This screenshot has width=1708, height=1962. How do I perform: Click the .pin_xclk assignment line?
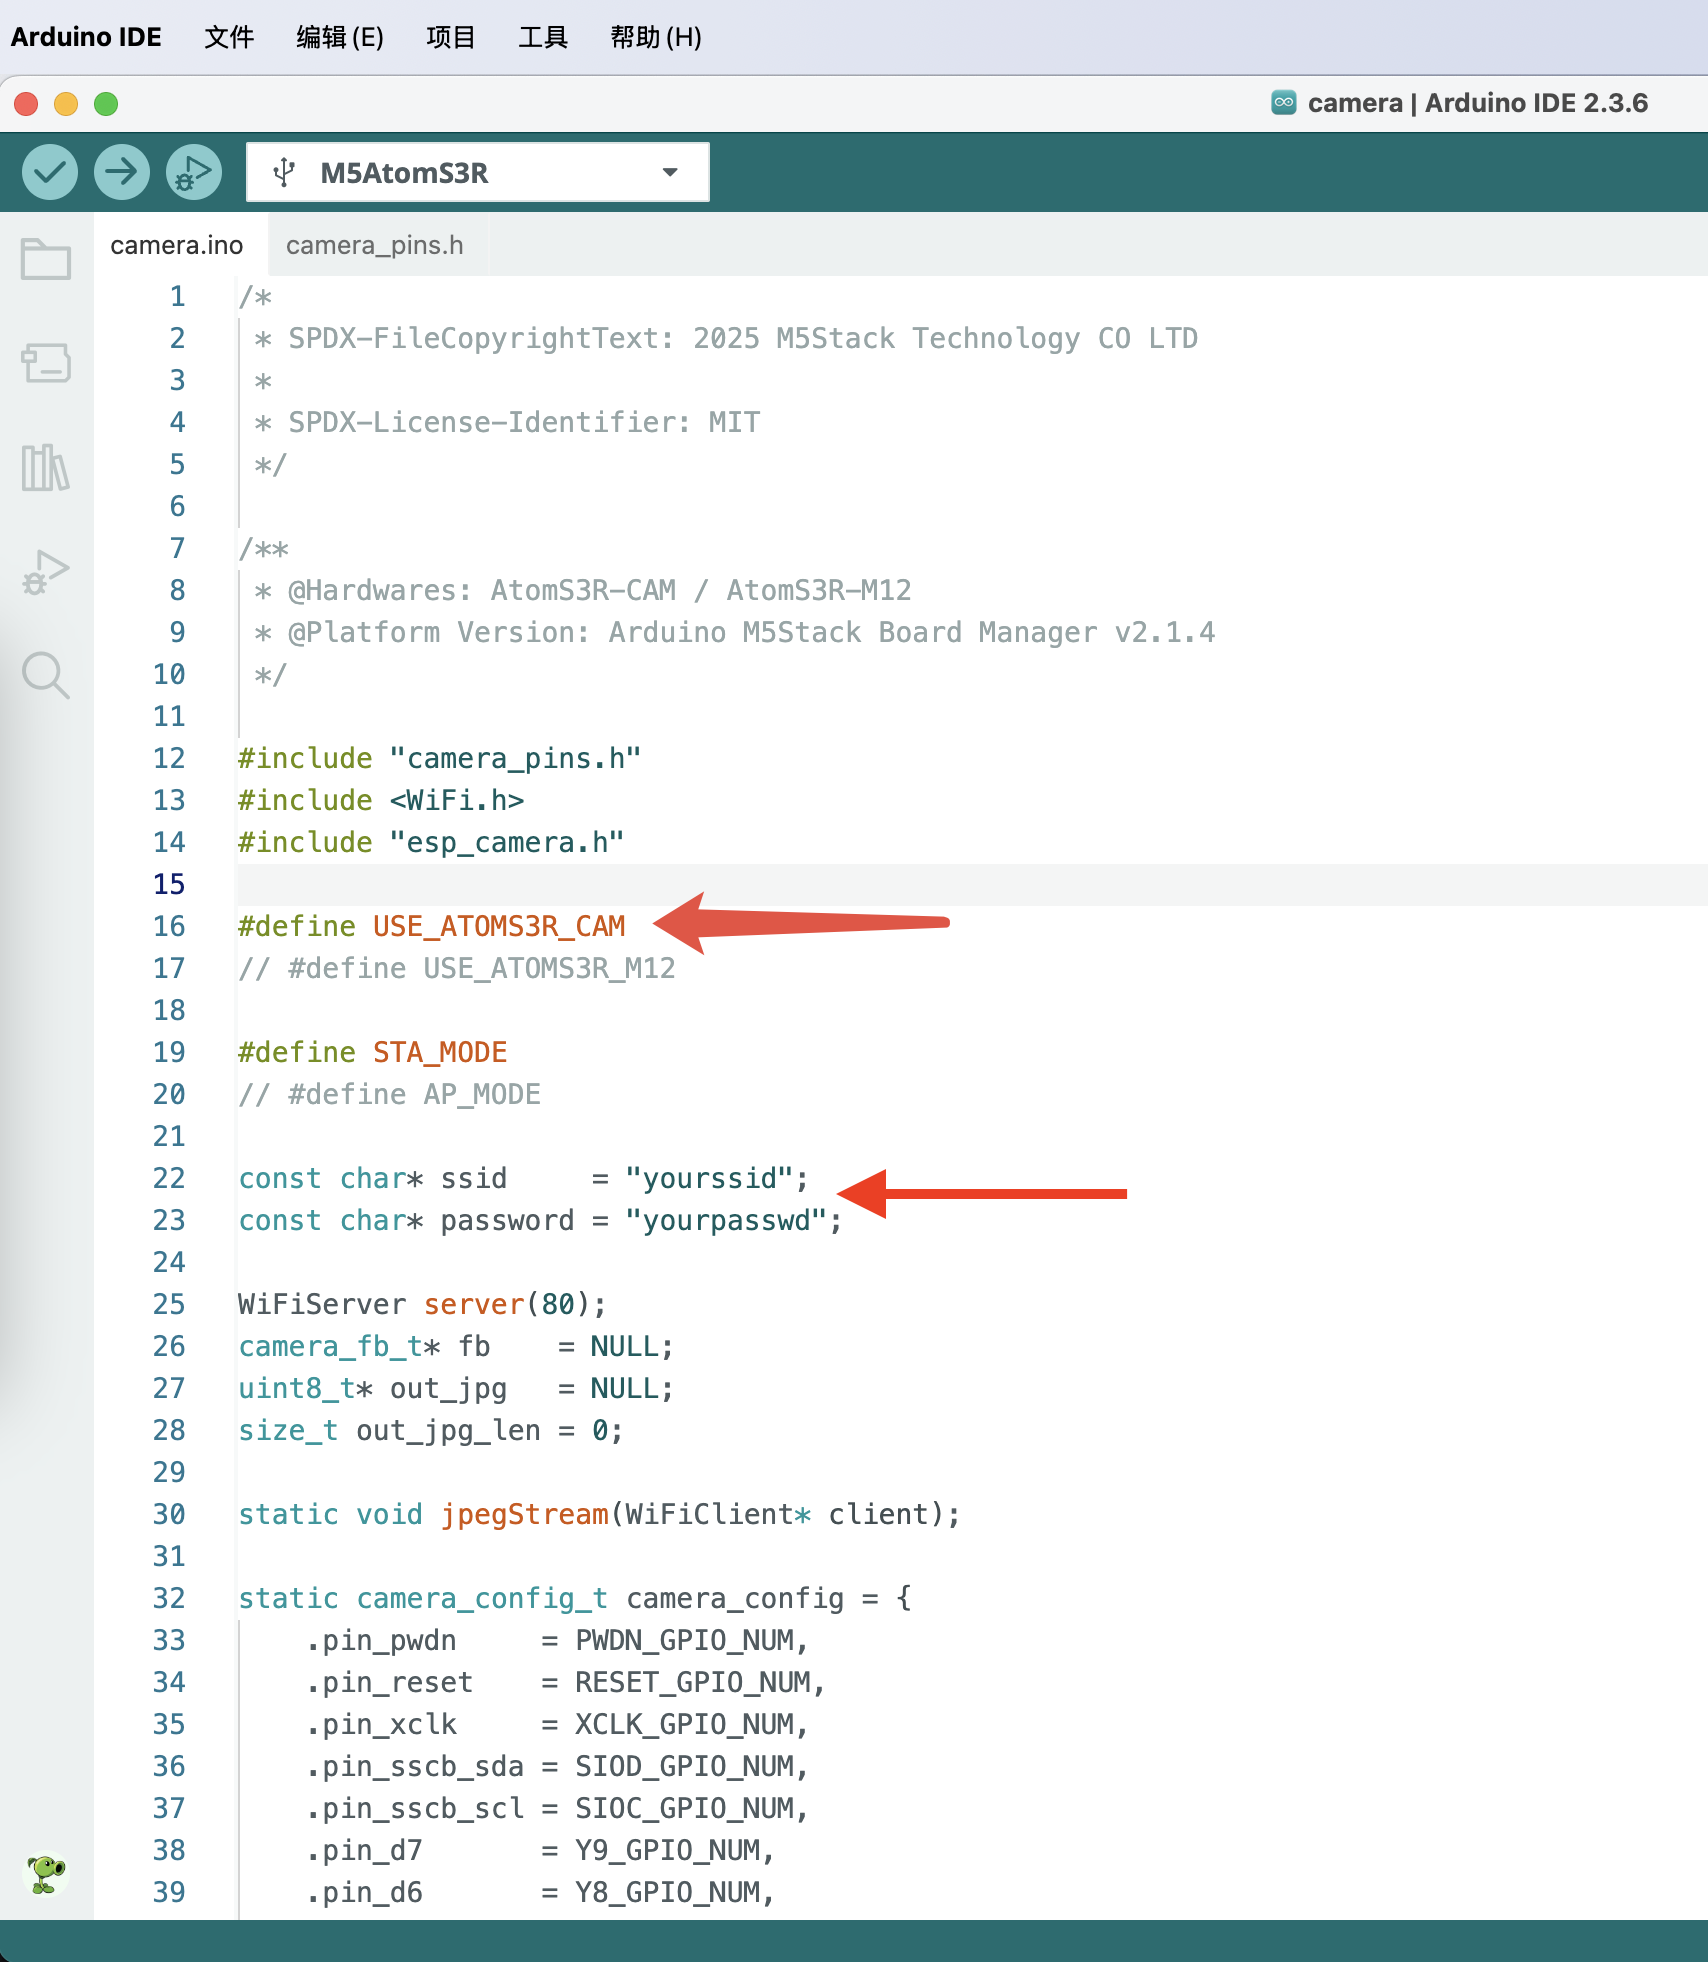(558, 1724)
